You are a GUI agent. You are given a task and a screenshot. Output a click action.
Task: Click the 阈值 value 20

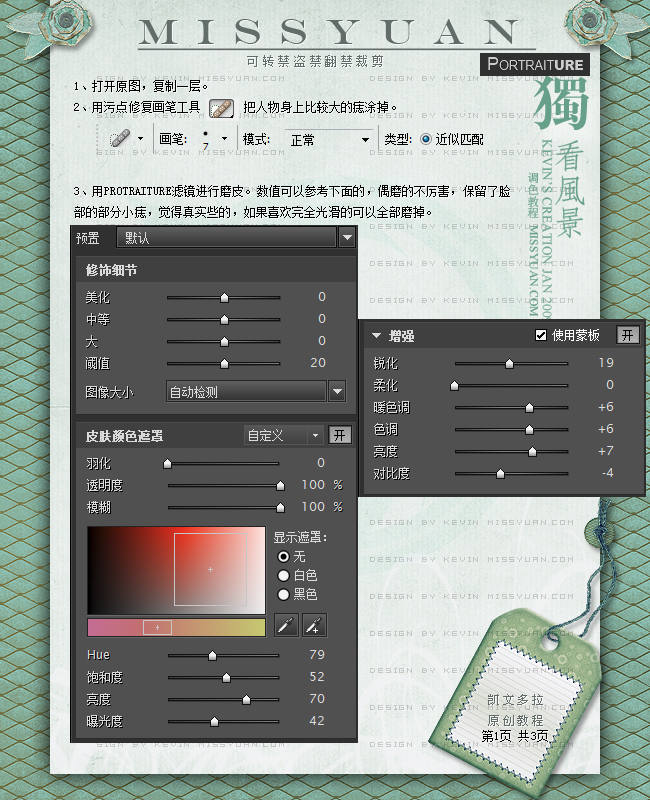317,363
